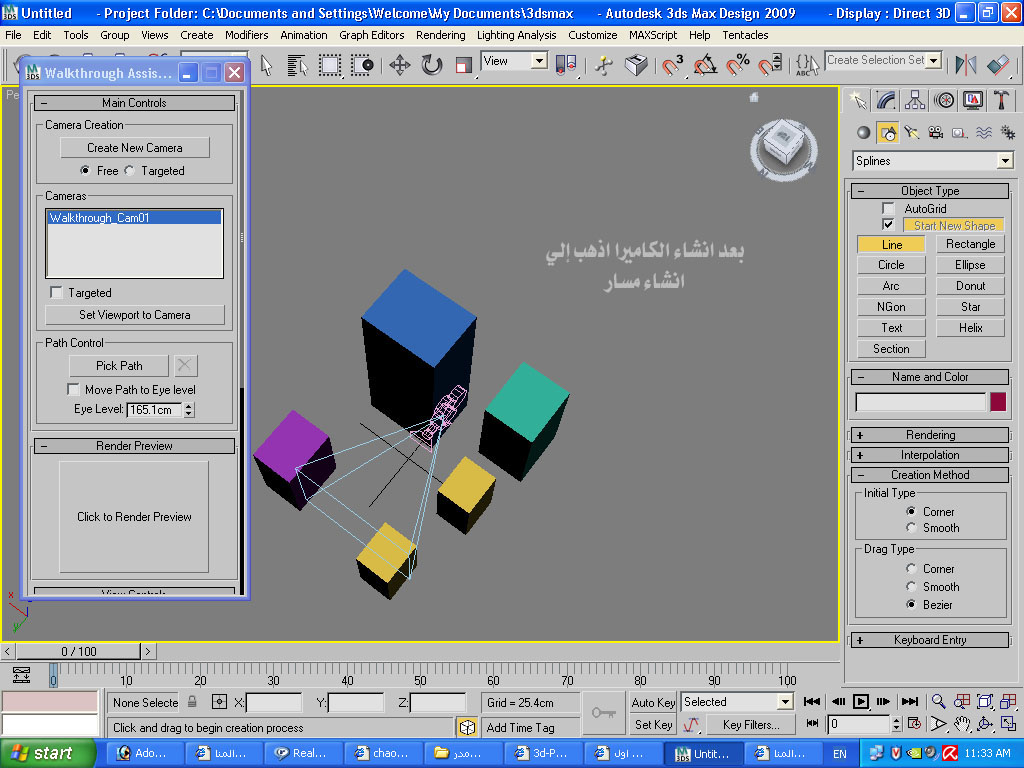Screen dimensions: 1024x768
Task: Open the Display command panel tab
Action: (x=972, y=100)
